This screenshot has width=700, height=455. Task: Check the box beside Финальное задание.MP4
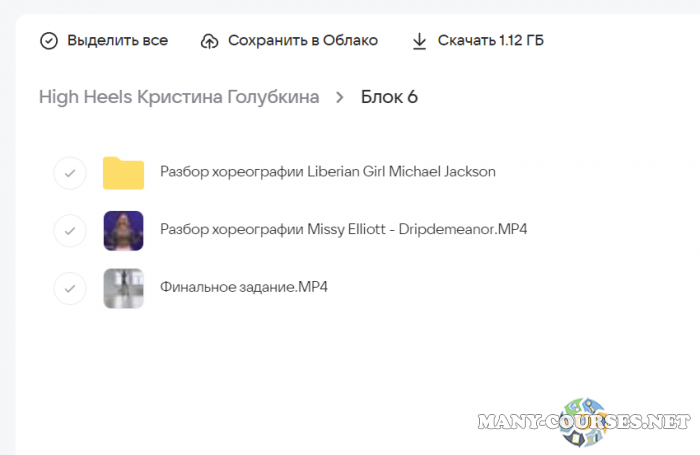pos(69,288)
